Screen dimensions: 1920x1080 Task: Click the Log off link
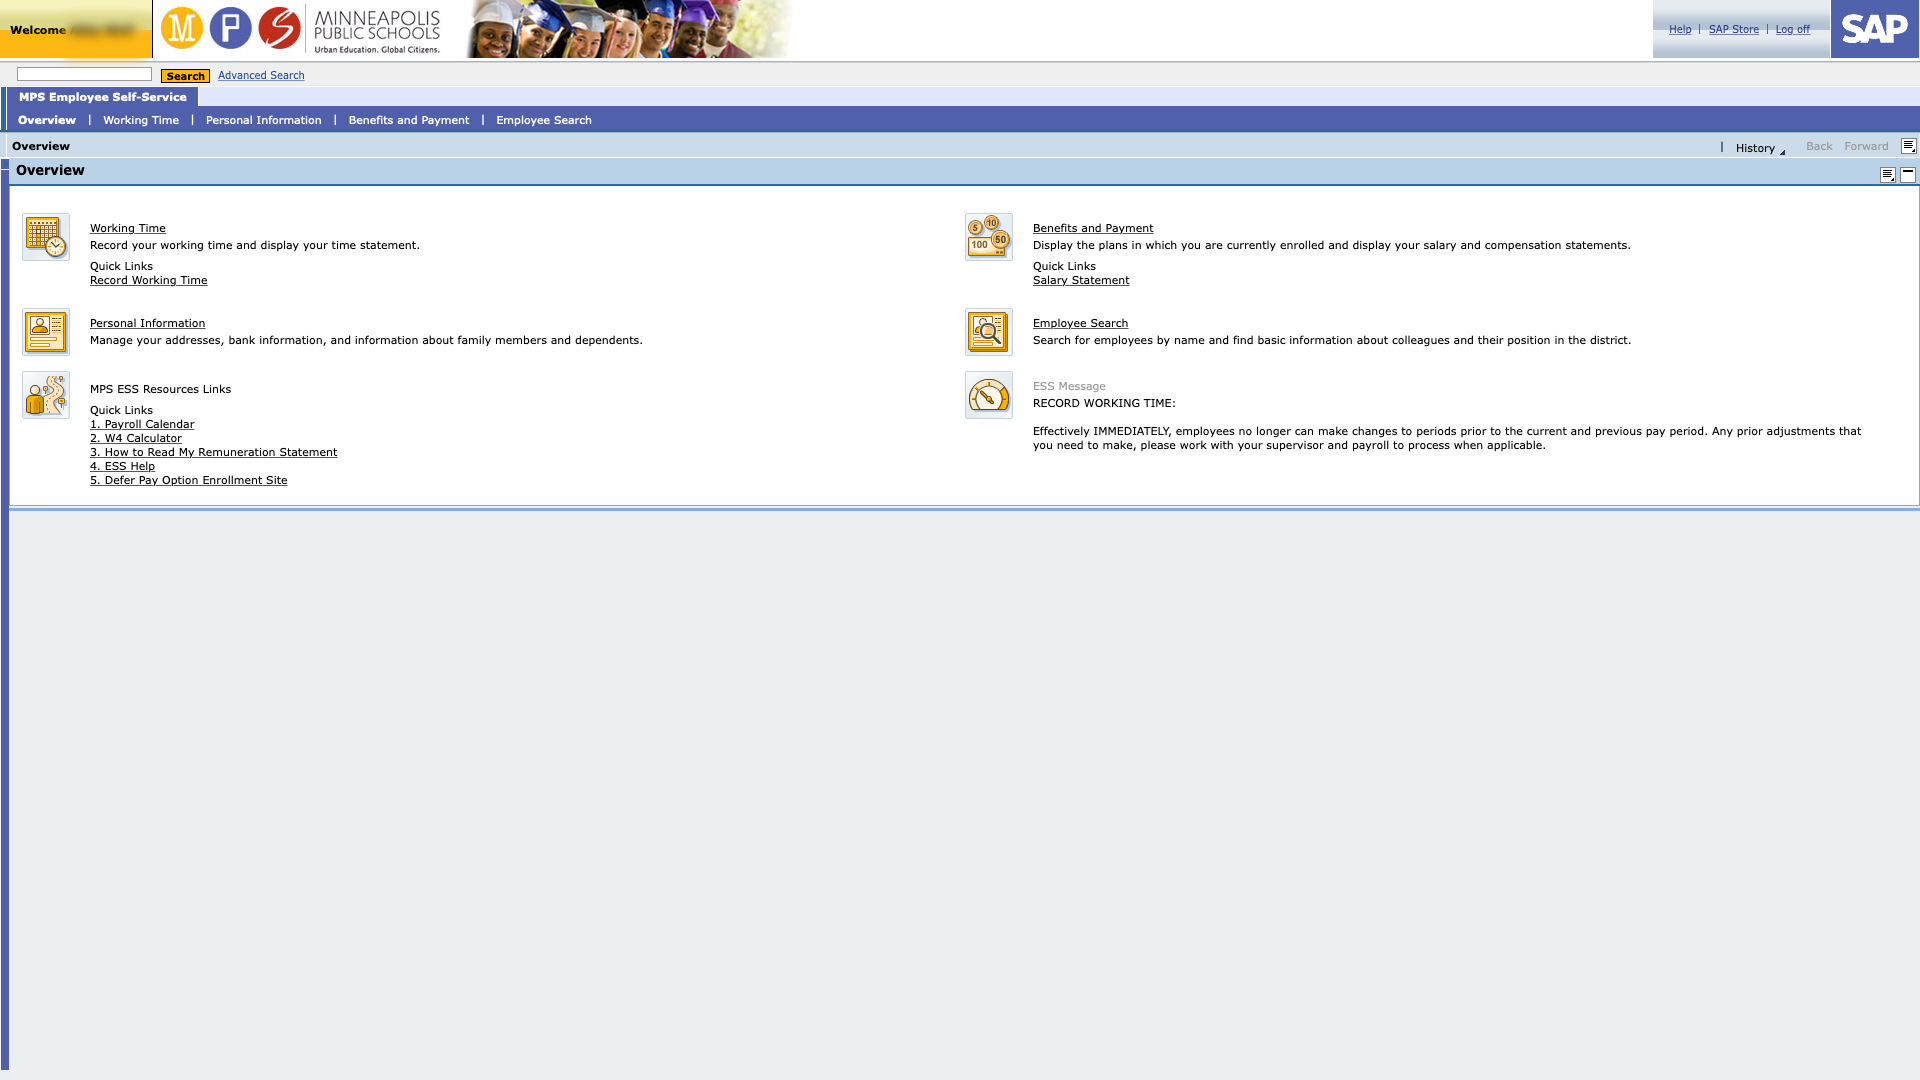pyautogui.click(x=1793, y=29)
